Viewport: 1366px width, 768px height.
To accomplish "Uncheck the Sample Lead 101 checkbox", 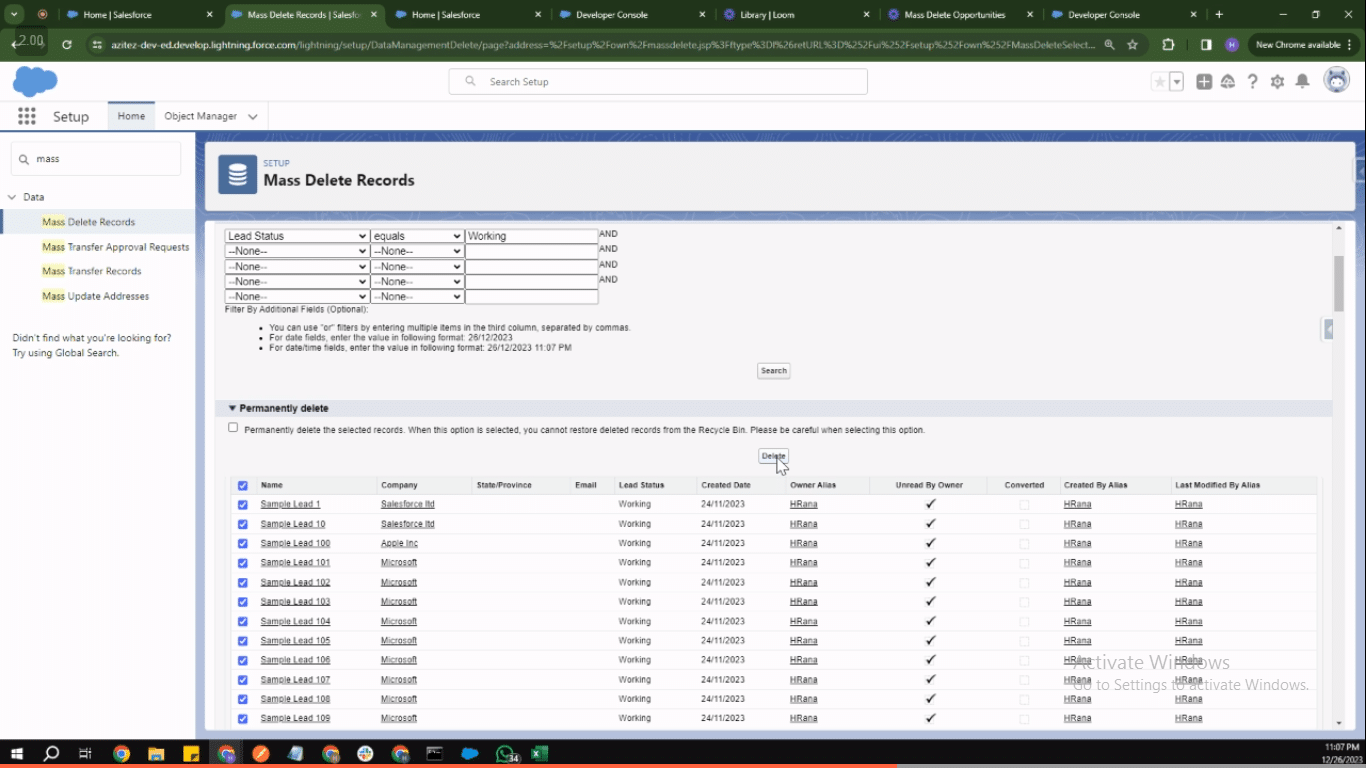I will pos(242,563).
